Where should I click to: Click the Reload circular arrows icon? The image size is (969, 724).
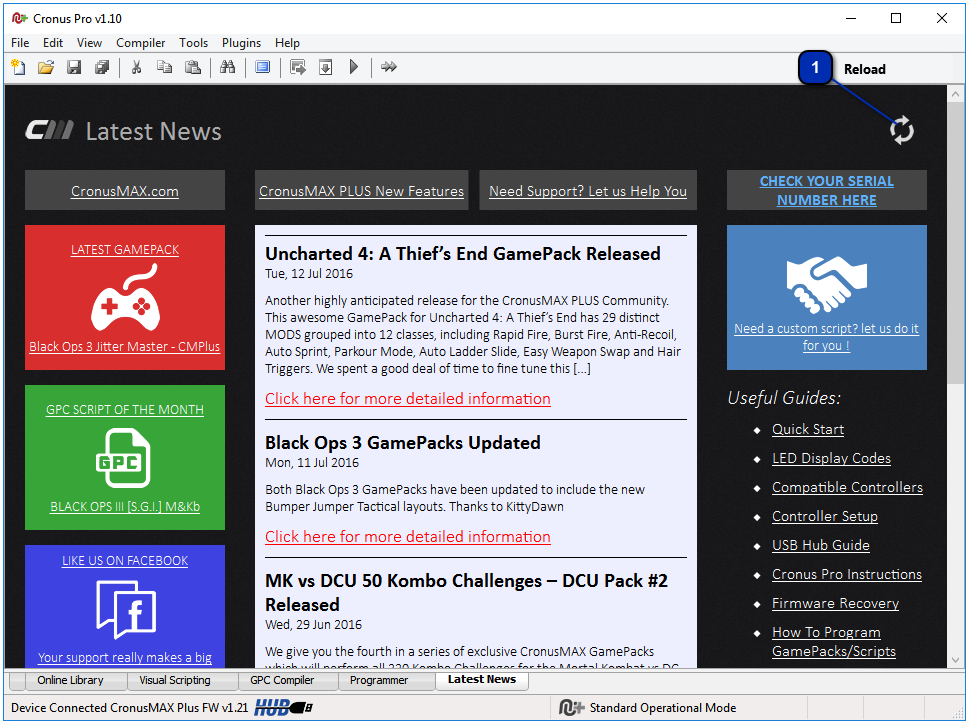902,130
